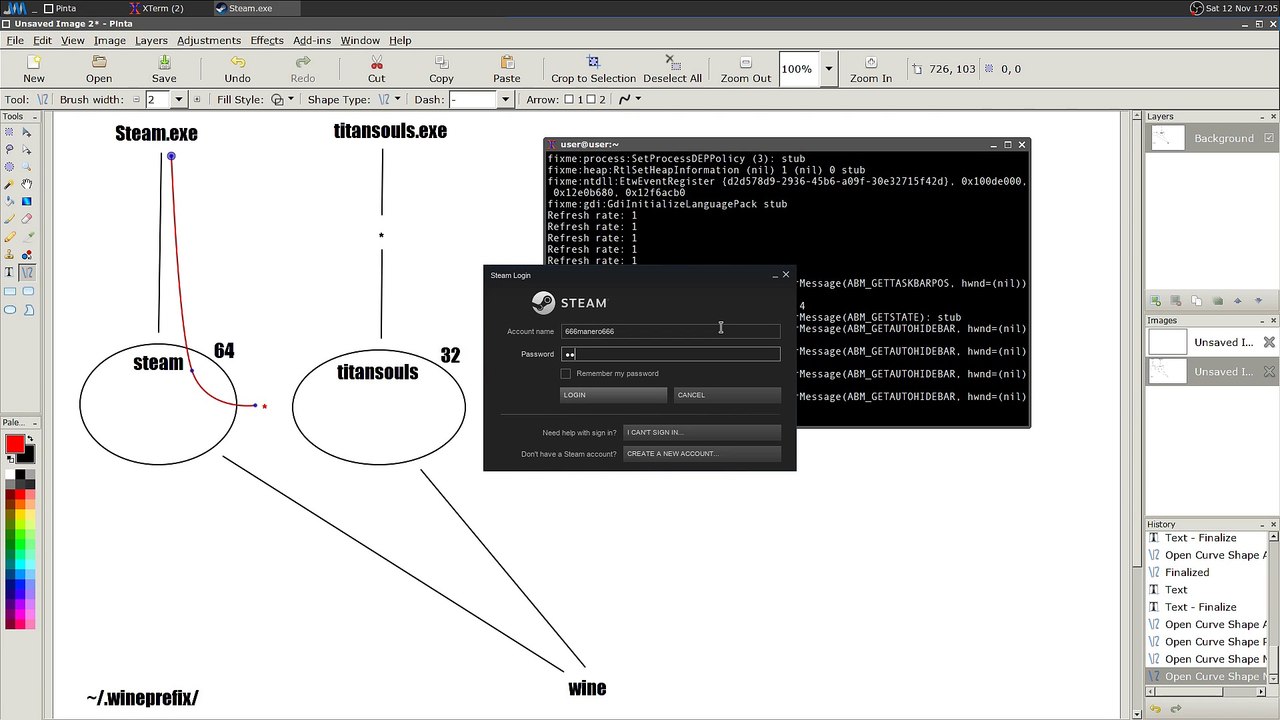Click the Paste toolbar icon
This screenshot has width=1280, height=720.
click(x=507, y=69)
